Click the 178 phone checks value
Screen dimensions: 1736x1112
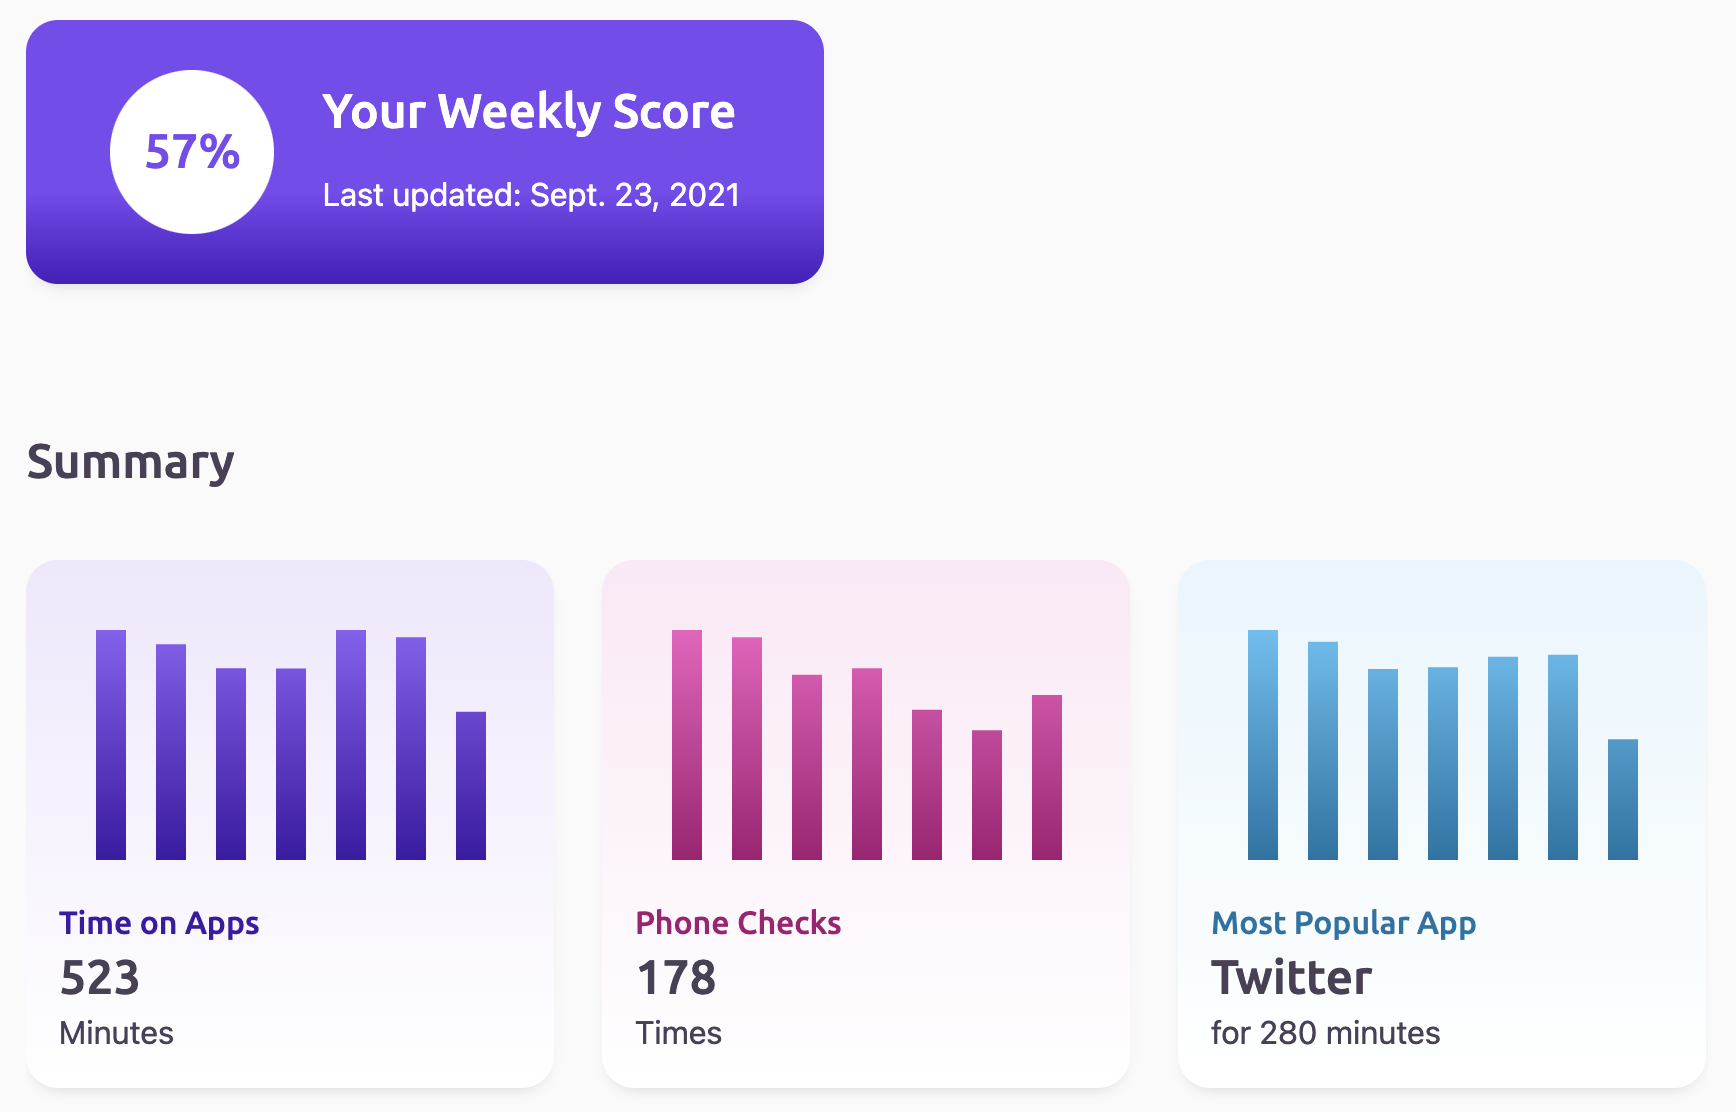coord(676,977)
